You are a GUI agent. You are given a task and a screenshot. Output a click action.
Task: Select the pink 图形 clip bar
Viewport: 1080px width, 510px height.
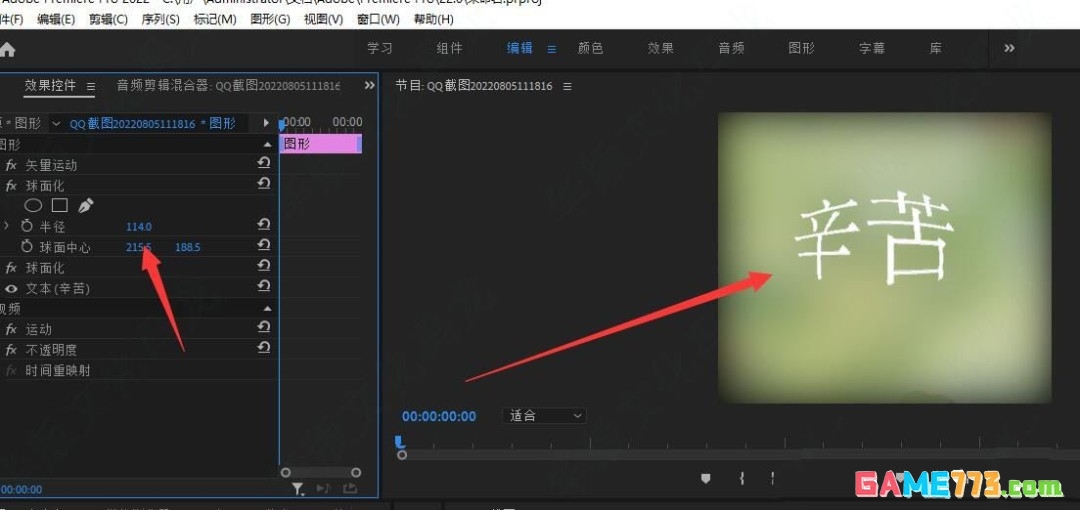[320, 144]
